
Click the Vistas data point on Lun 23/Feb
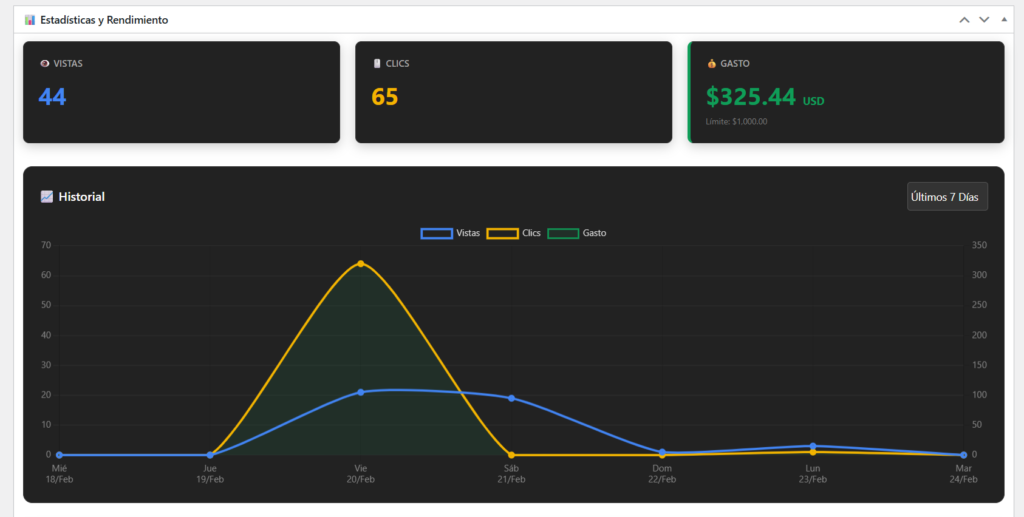click(813, 446)
